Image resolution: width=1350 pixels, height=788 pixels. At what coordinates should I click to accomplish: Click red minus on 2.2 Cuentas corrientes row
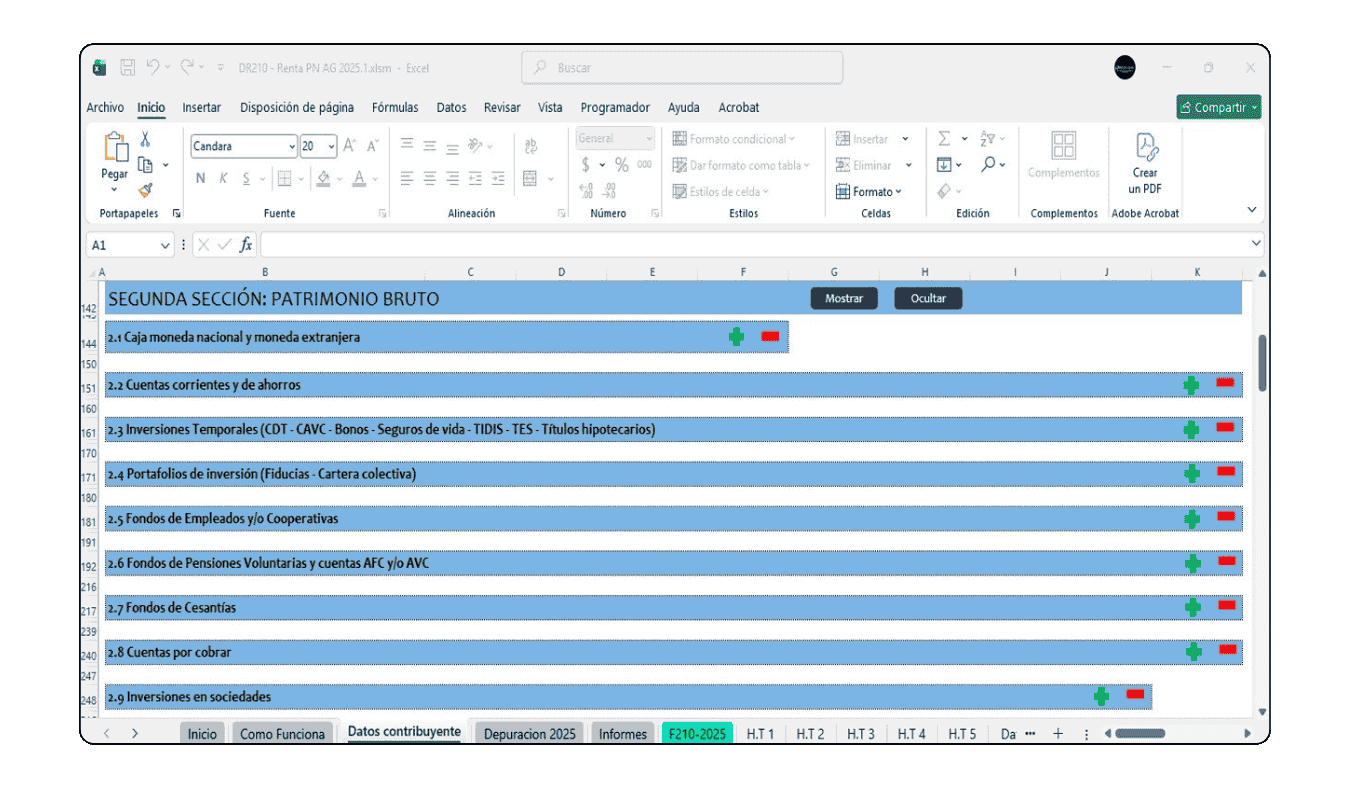click(1225, 383)
